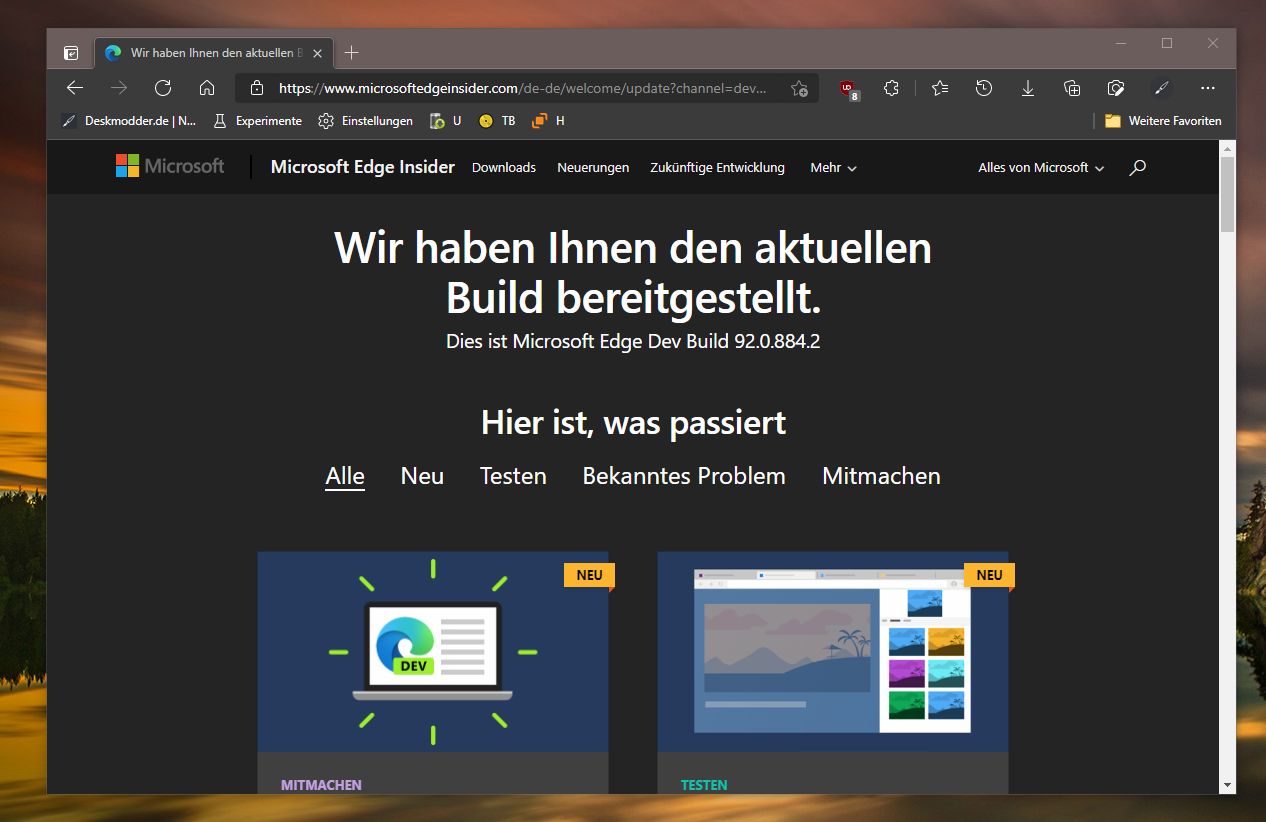This screenshot has height=822, width=1266.
Task: Open the uBlock Origin extension icon
Action: (848, 88)
